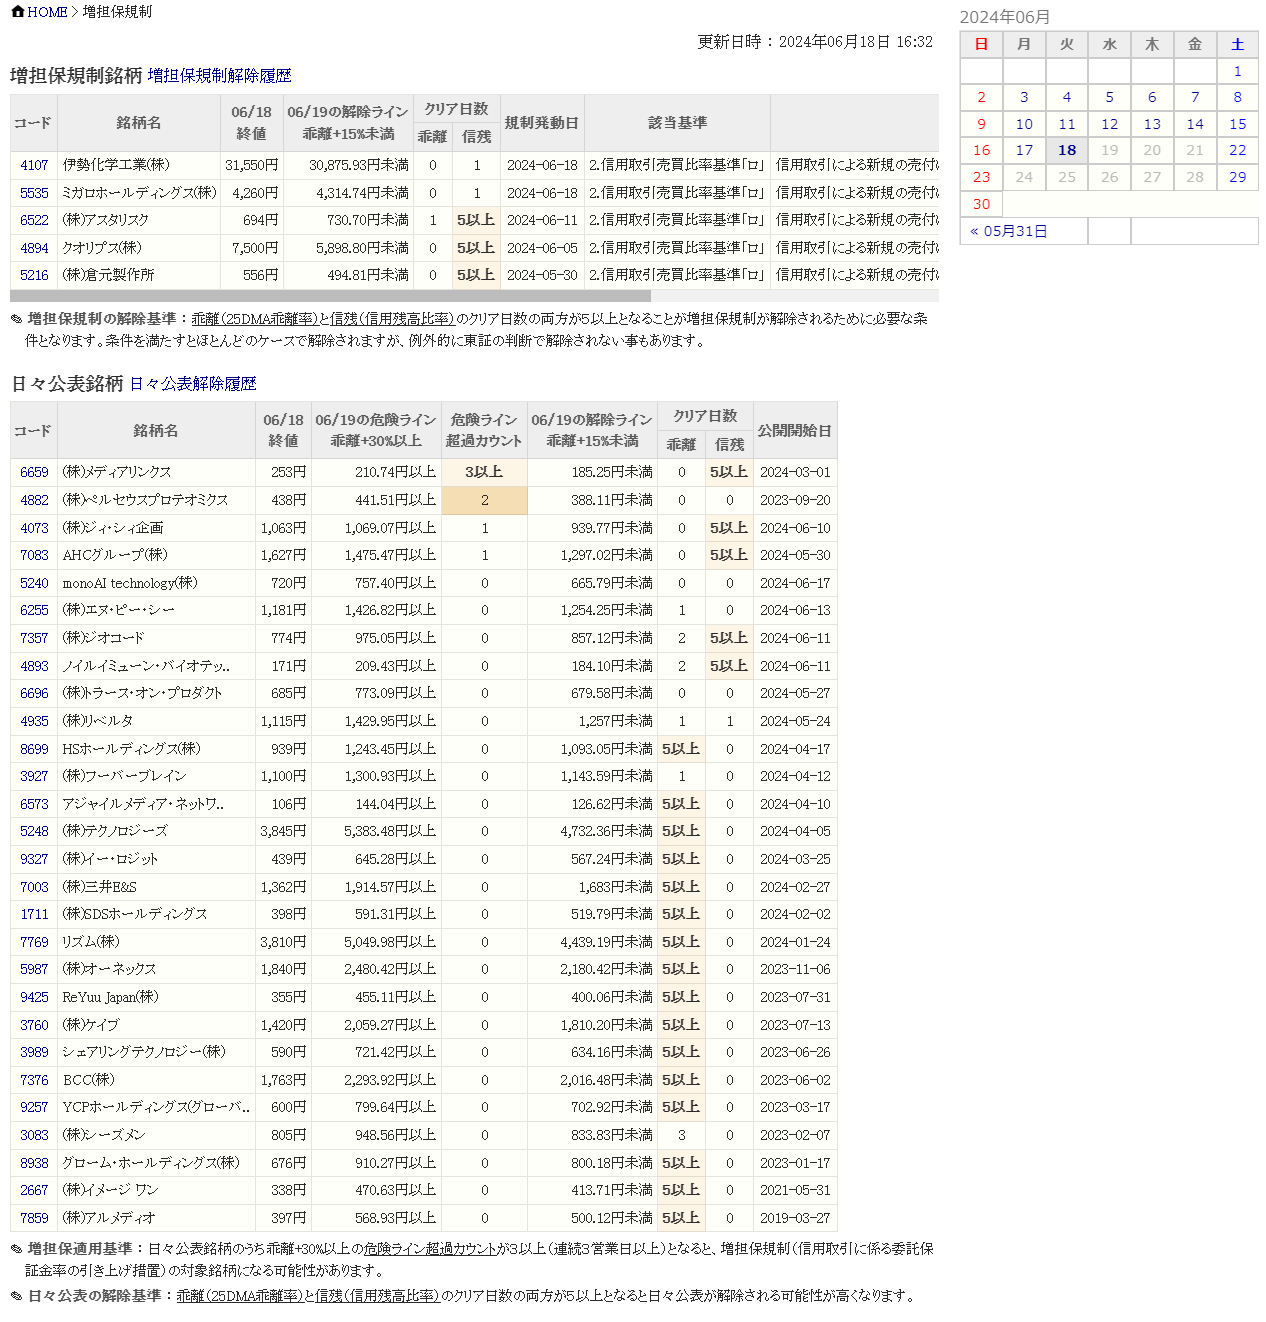Open stock code 3927 link
This screenshot has width=1266, height=1322.
[x=34, y=776]
